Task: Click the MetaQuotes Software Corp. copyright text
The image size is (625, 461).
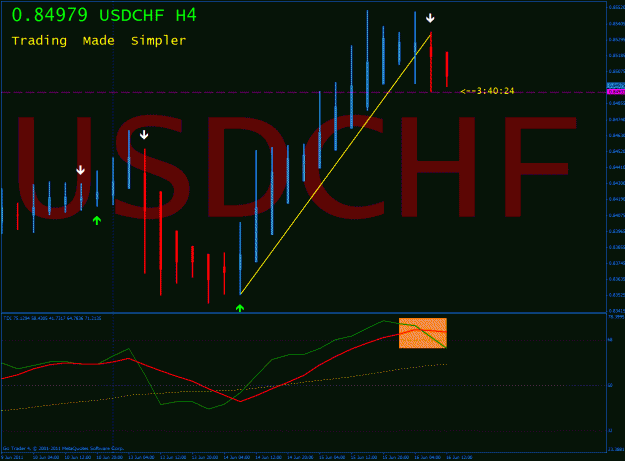Action: pos(63,448)
